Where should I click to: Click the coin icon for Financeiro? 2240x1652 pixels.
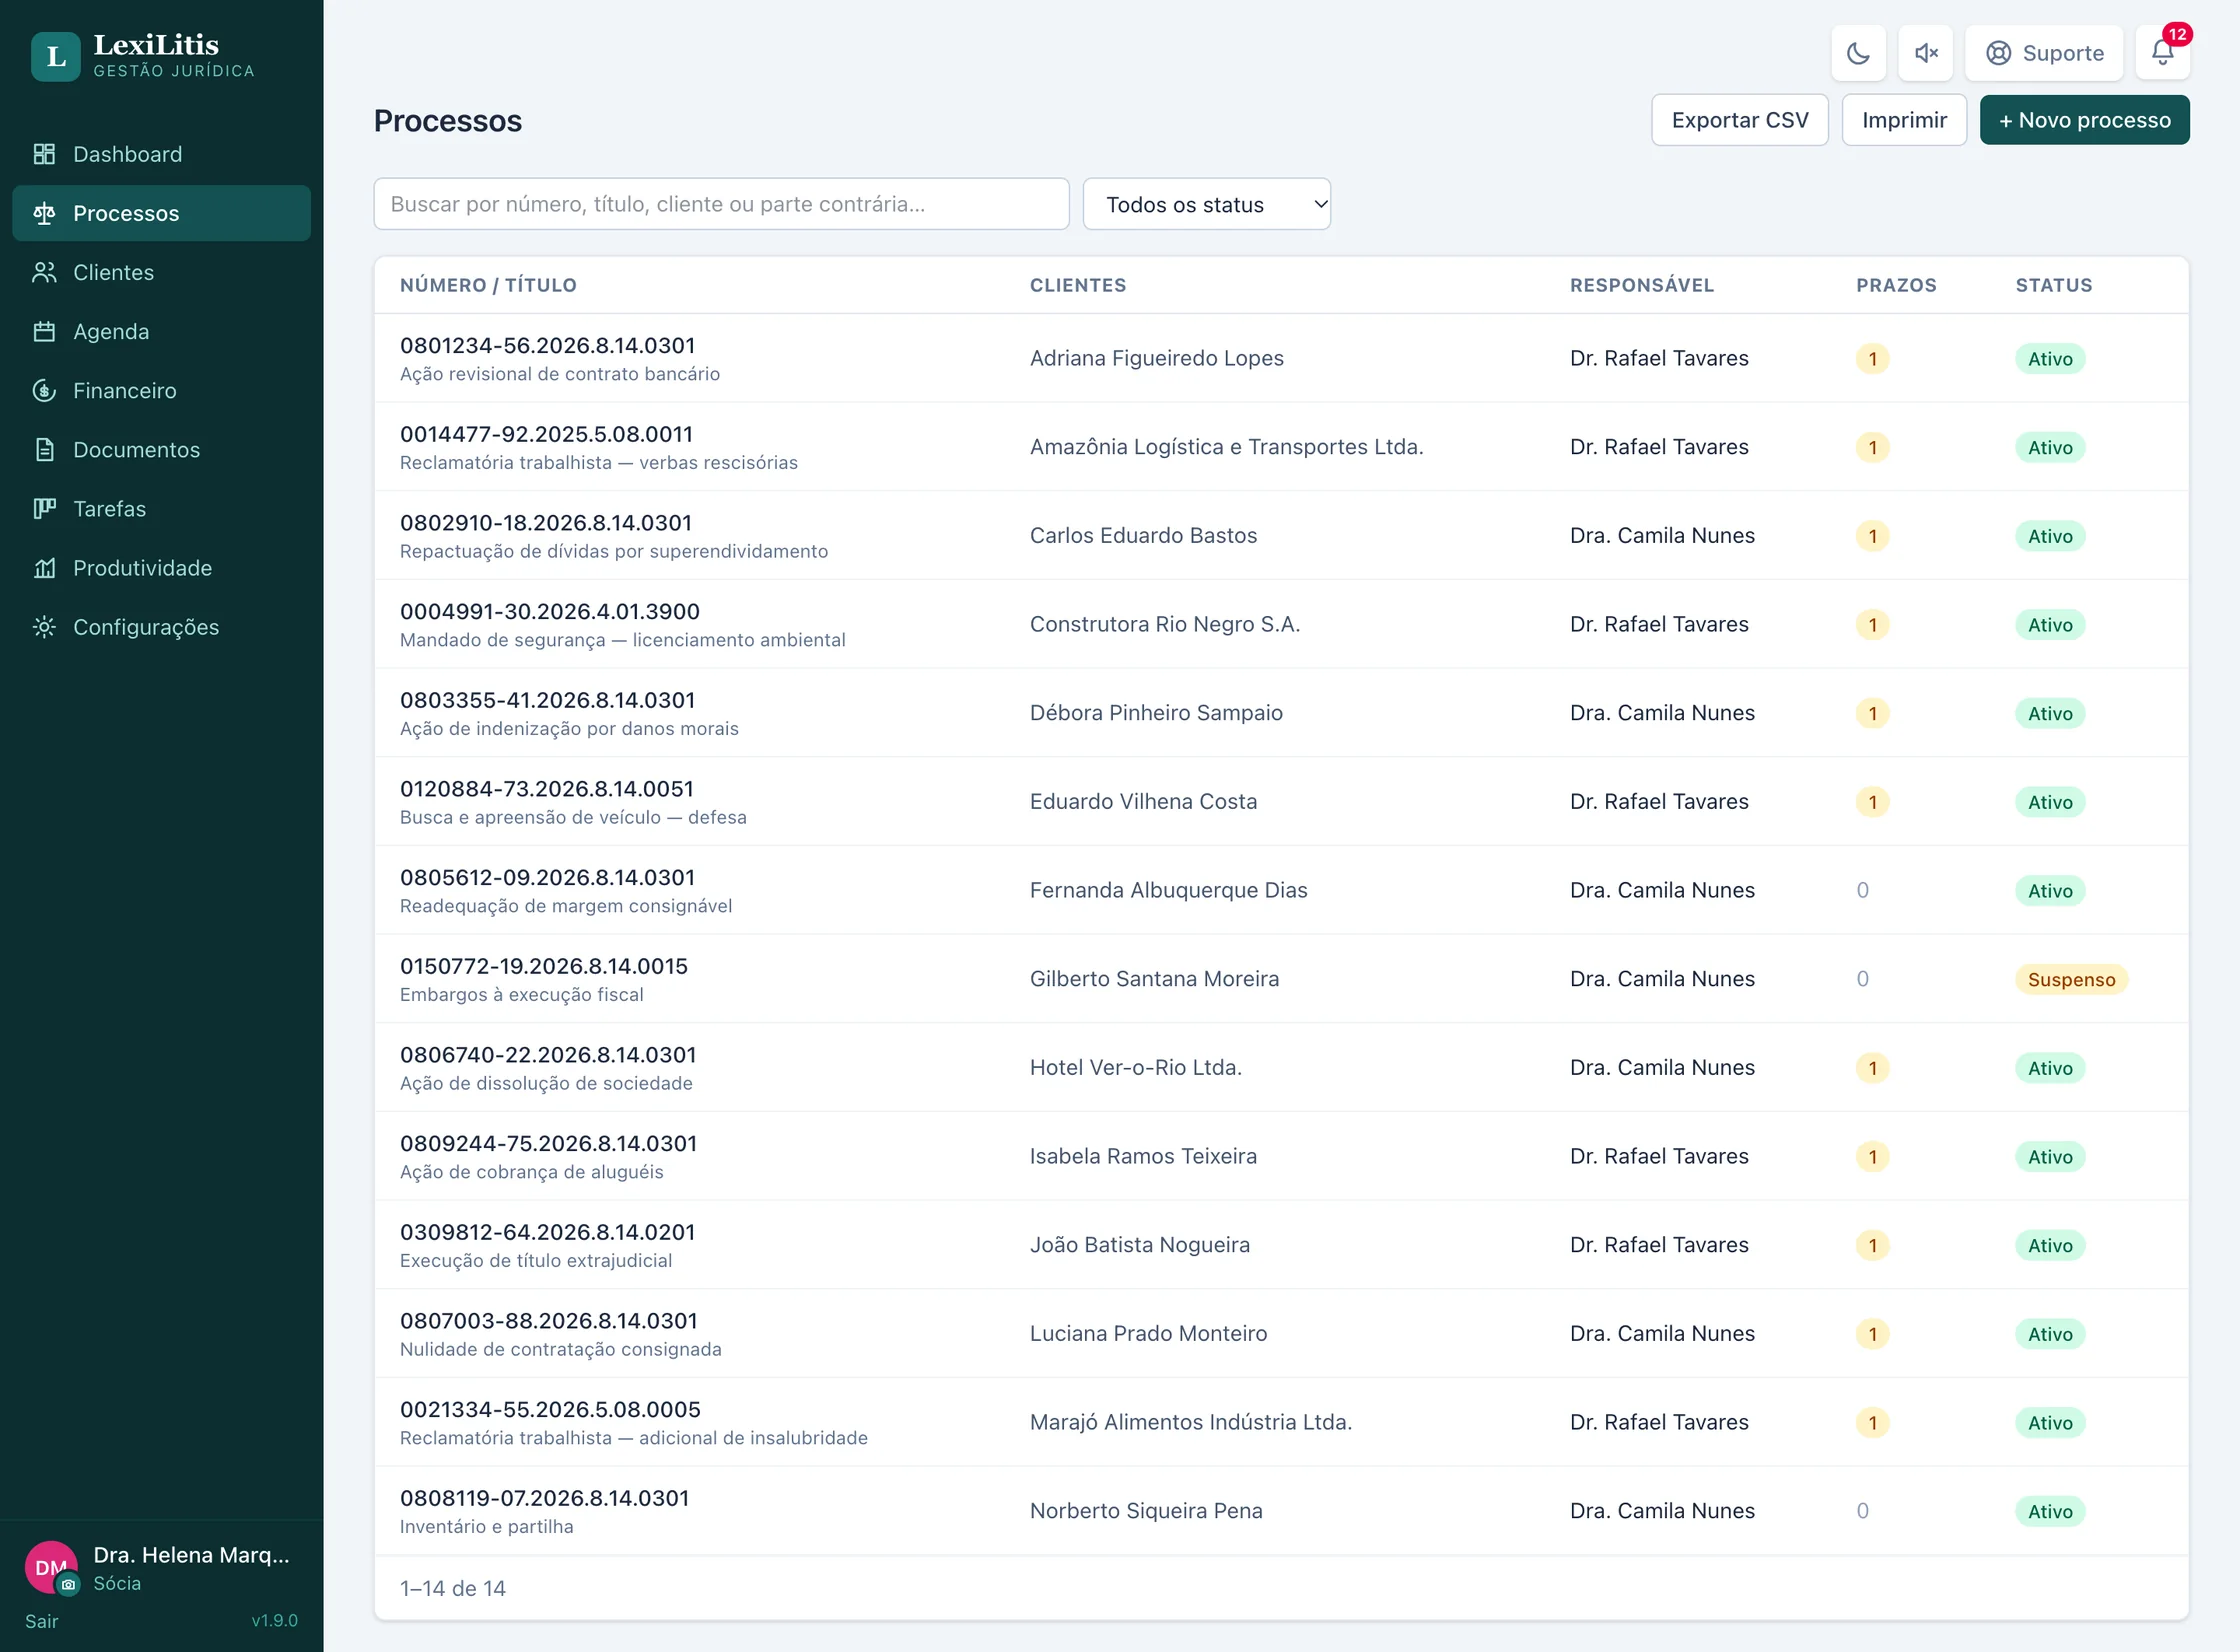point(44,390)
